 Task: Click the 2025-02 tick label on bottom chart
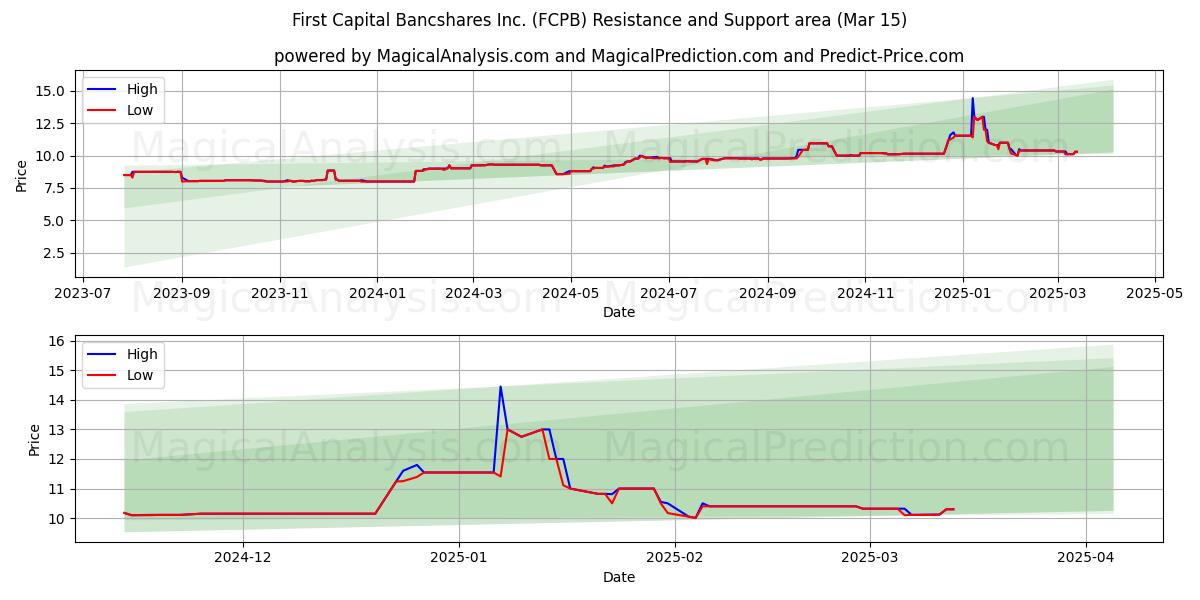pos(675,559)
